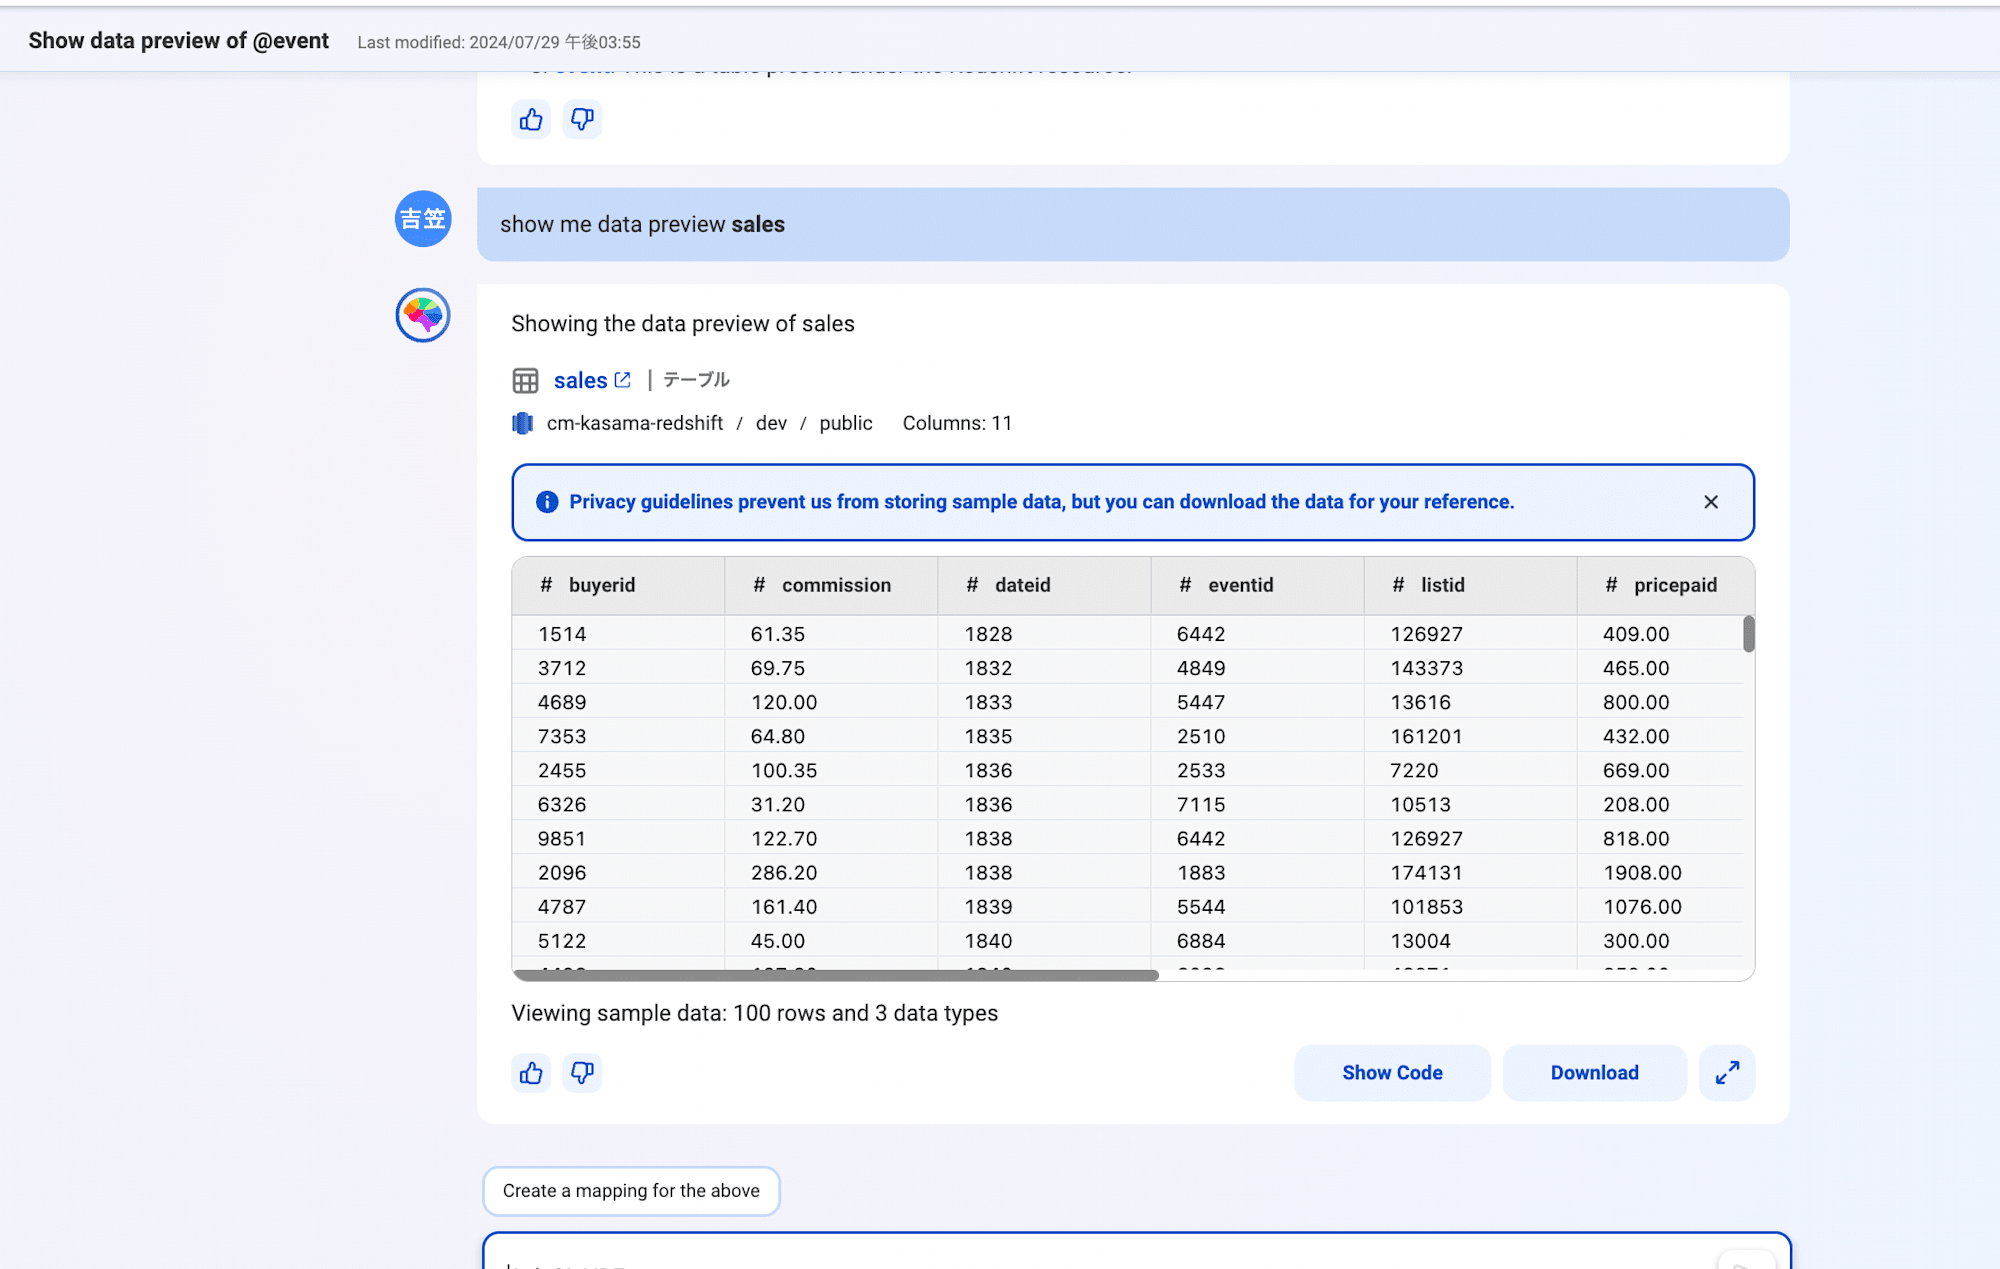Dismiss the privacy guidelines banner
Image resolution: width=2000 pixels, height=1269 pixels.
(x=1711, y=502)
